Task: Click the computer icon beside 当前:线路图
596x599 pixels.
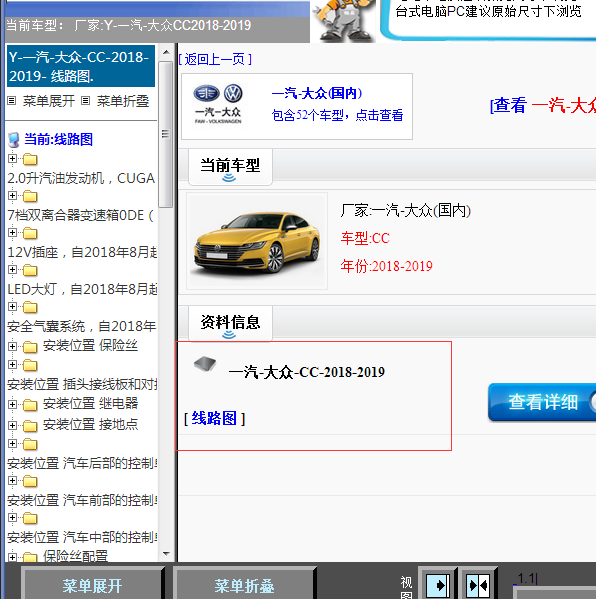Action: [x=14, y=140]
